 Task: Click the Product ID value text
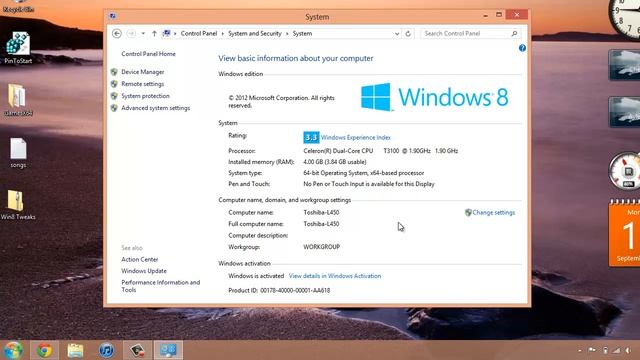pyautogui.click(x=295, y=291)
